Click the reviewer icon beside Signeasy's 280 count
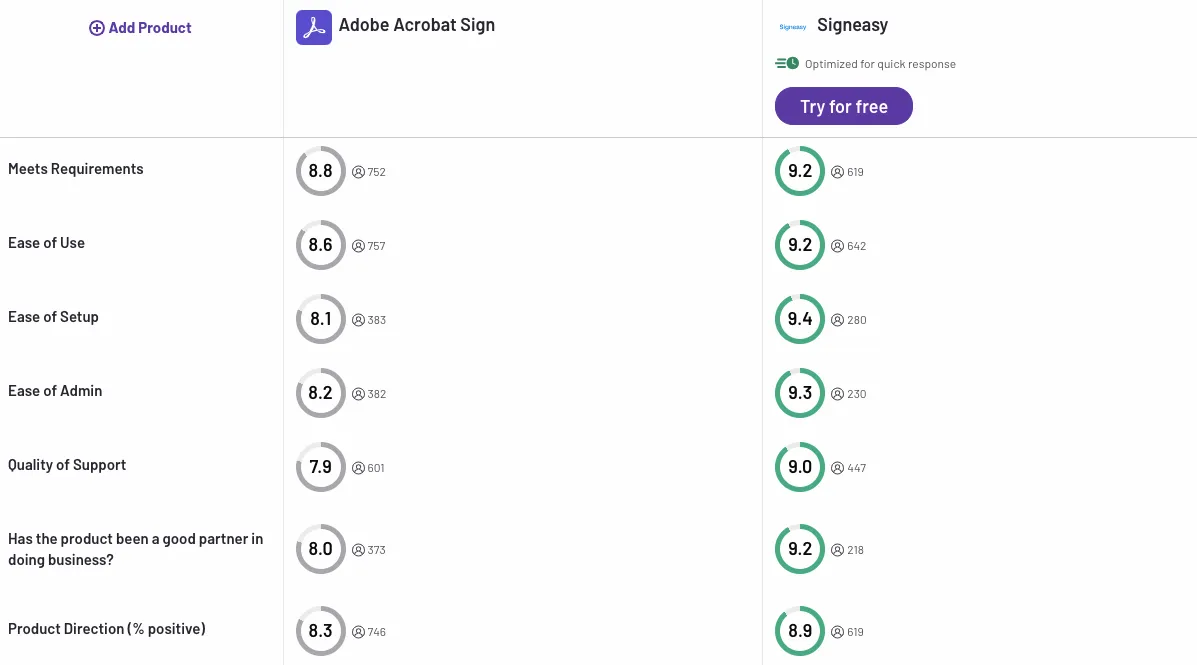 (837, 319)
